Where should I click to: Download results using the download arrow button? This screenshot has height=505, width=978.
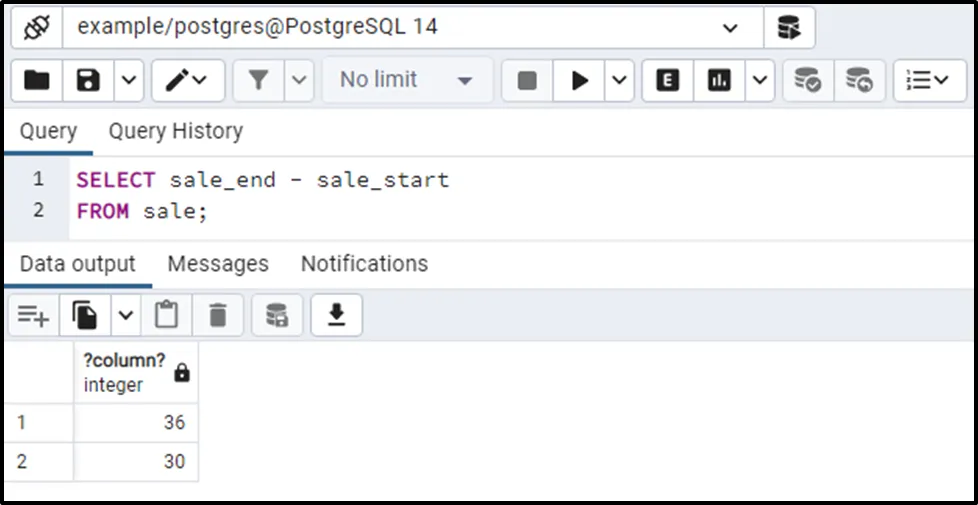coord(336,316)
